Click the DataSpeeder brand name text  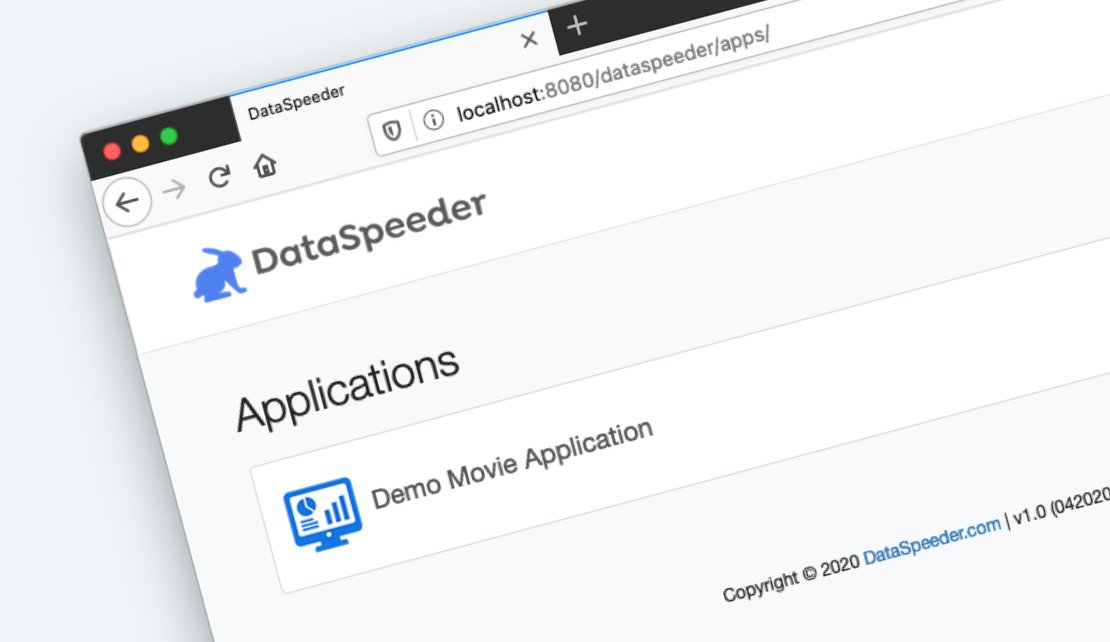click(369, 232)
